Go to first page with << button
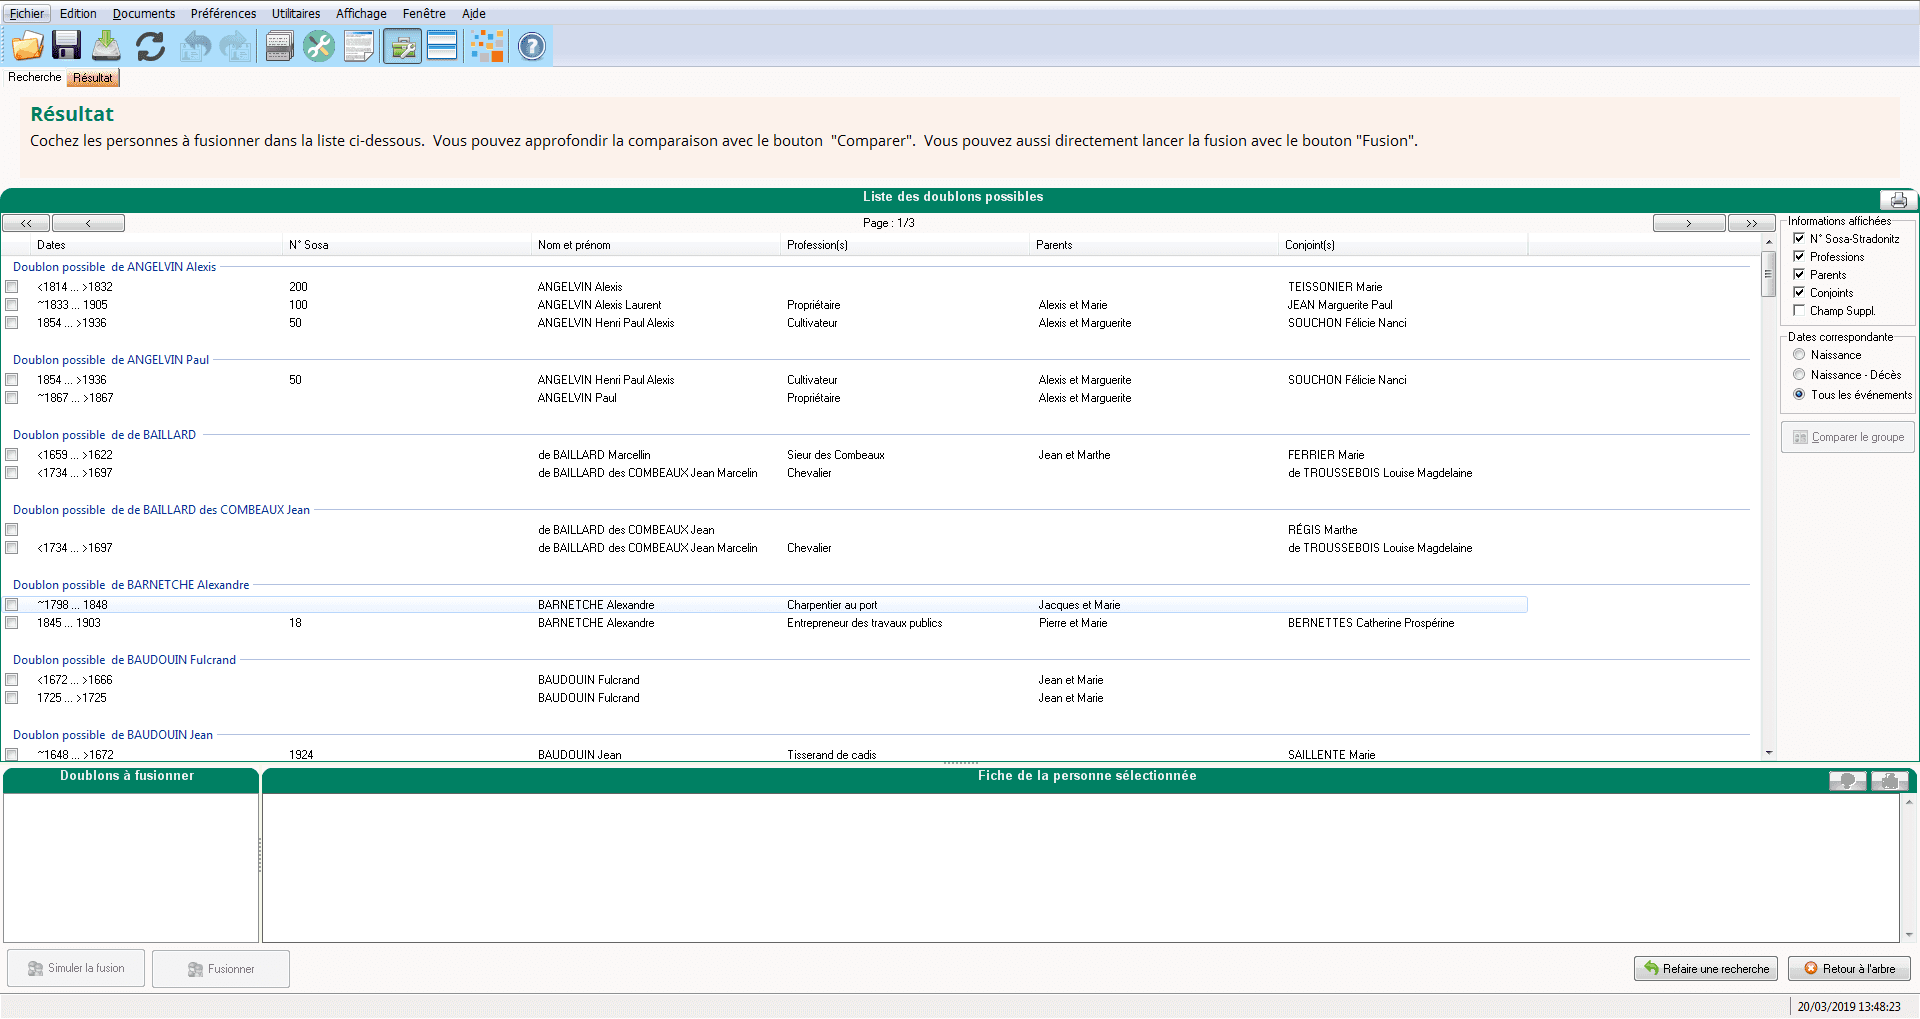 click(26, 223)
